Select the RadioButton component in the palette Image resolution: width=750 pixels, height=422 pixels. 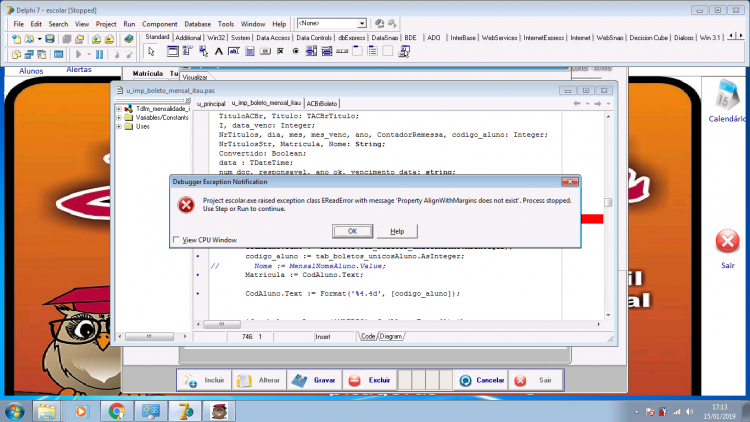296,51
